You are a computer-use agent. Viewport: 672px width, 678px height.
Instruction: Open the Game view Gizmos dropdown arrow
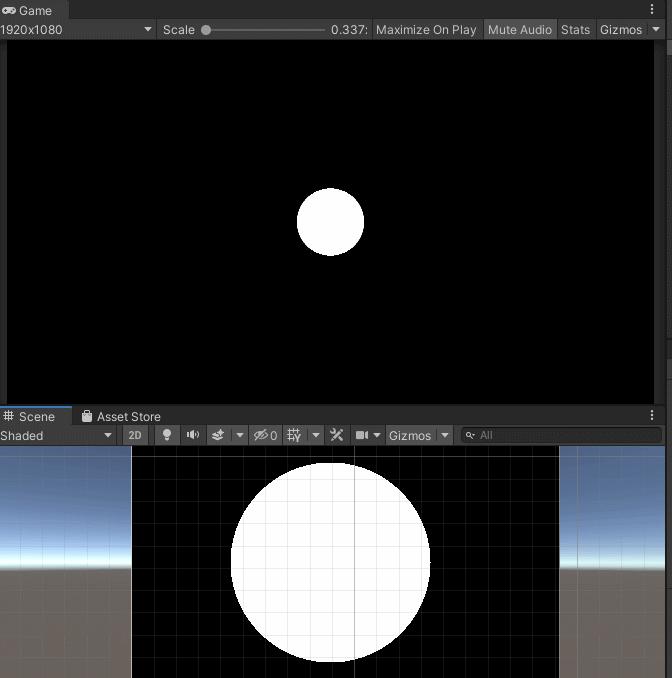click(656, 30)
